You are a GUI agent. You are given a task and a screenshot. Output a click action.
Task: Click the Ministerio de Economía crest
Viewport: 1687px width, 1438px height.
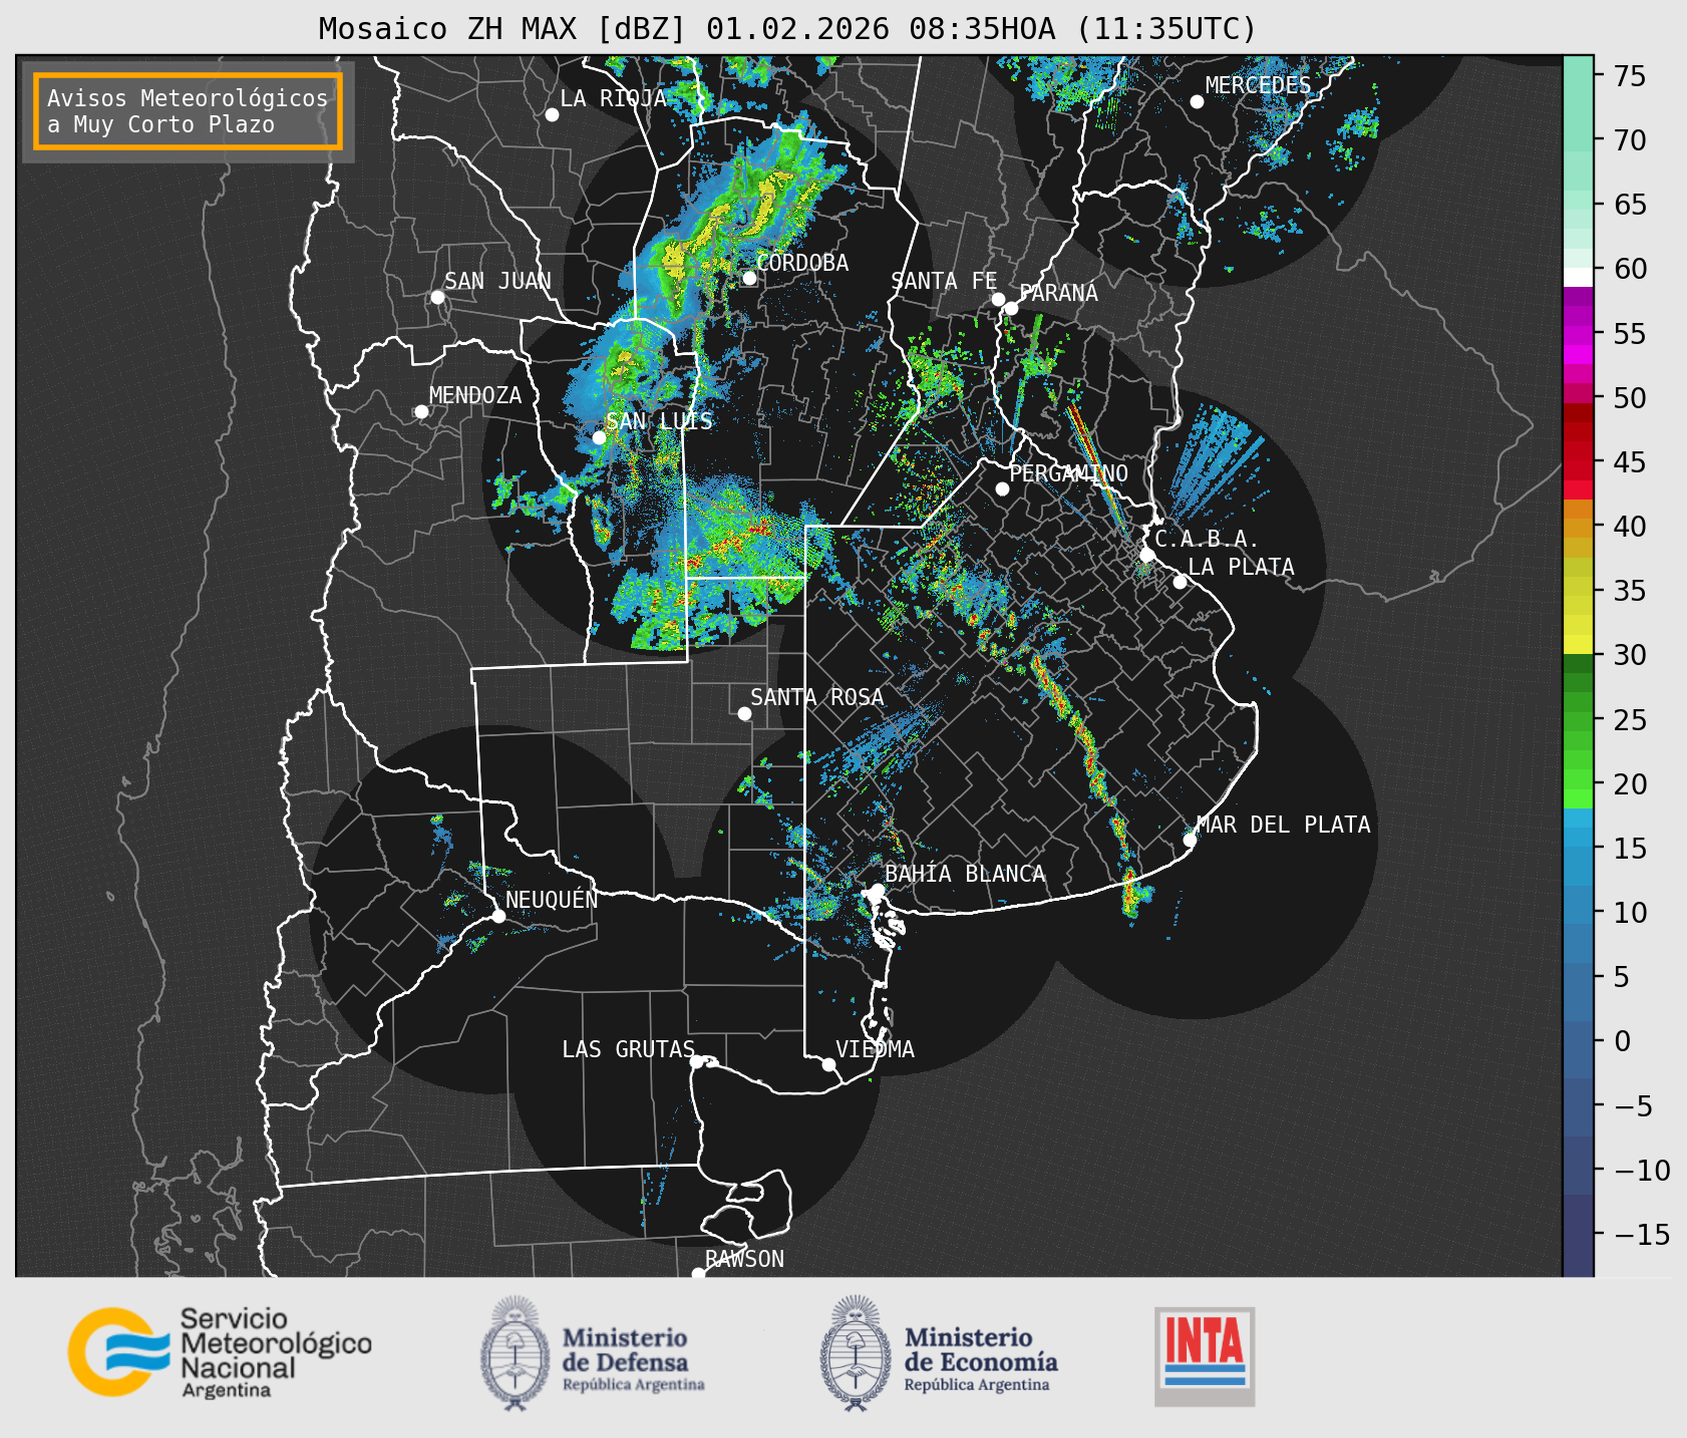tap(853, 1353)
